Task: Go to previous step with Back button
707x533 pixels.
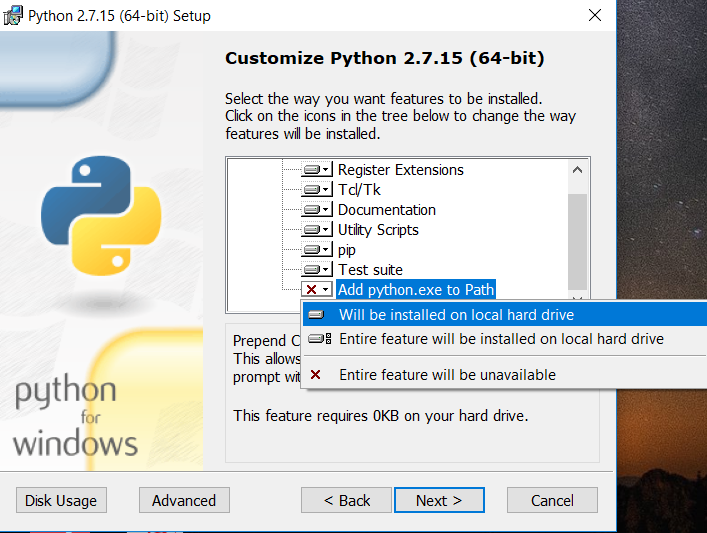Action: pos(346,500)
